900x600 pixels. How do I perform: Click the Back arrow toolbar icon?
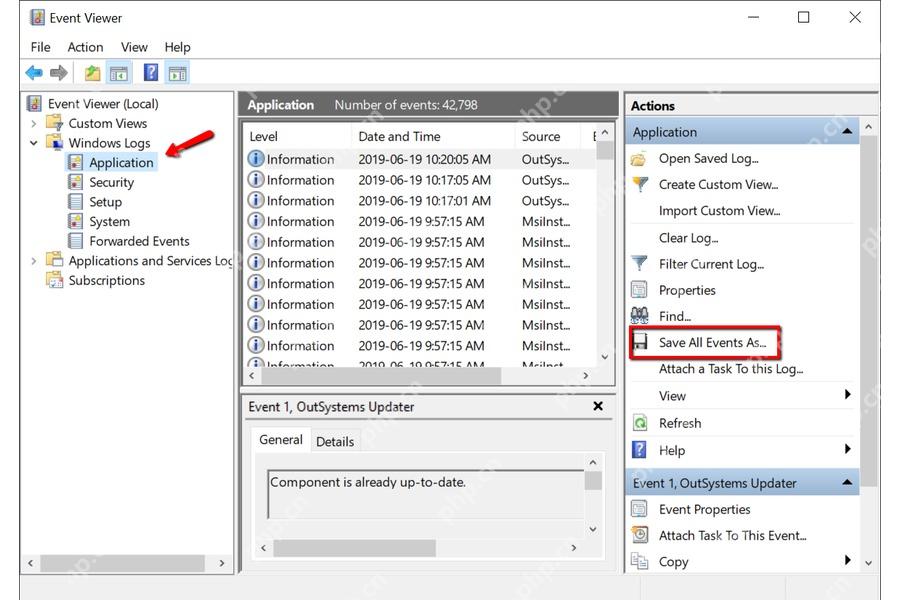[x=34, y=73]
